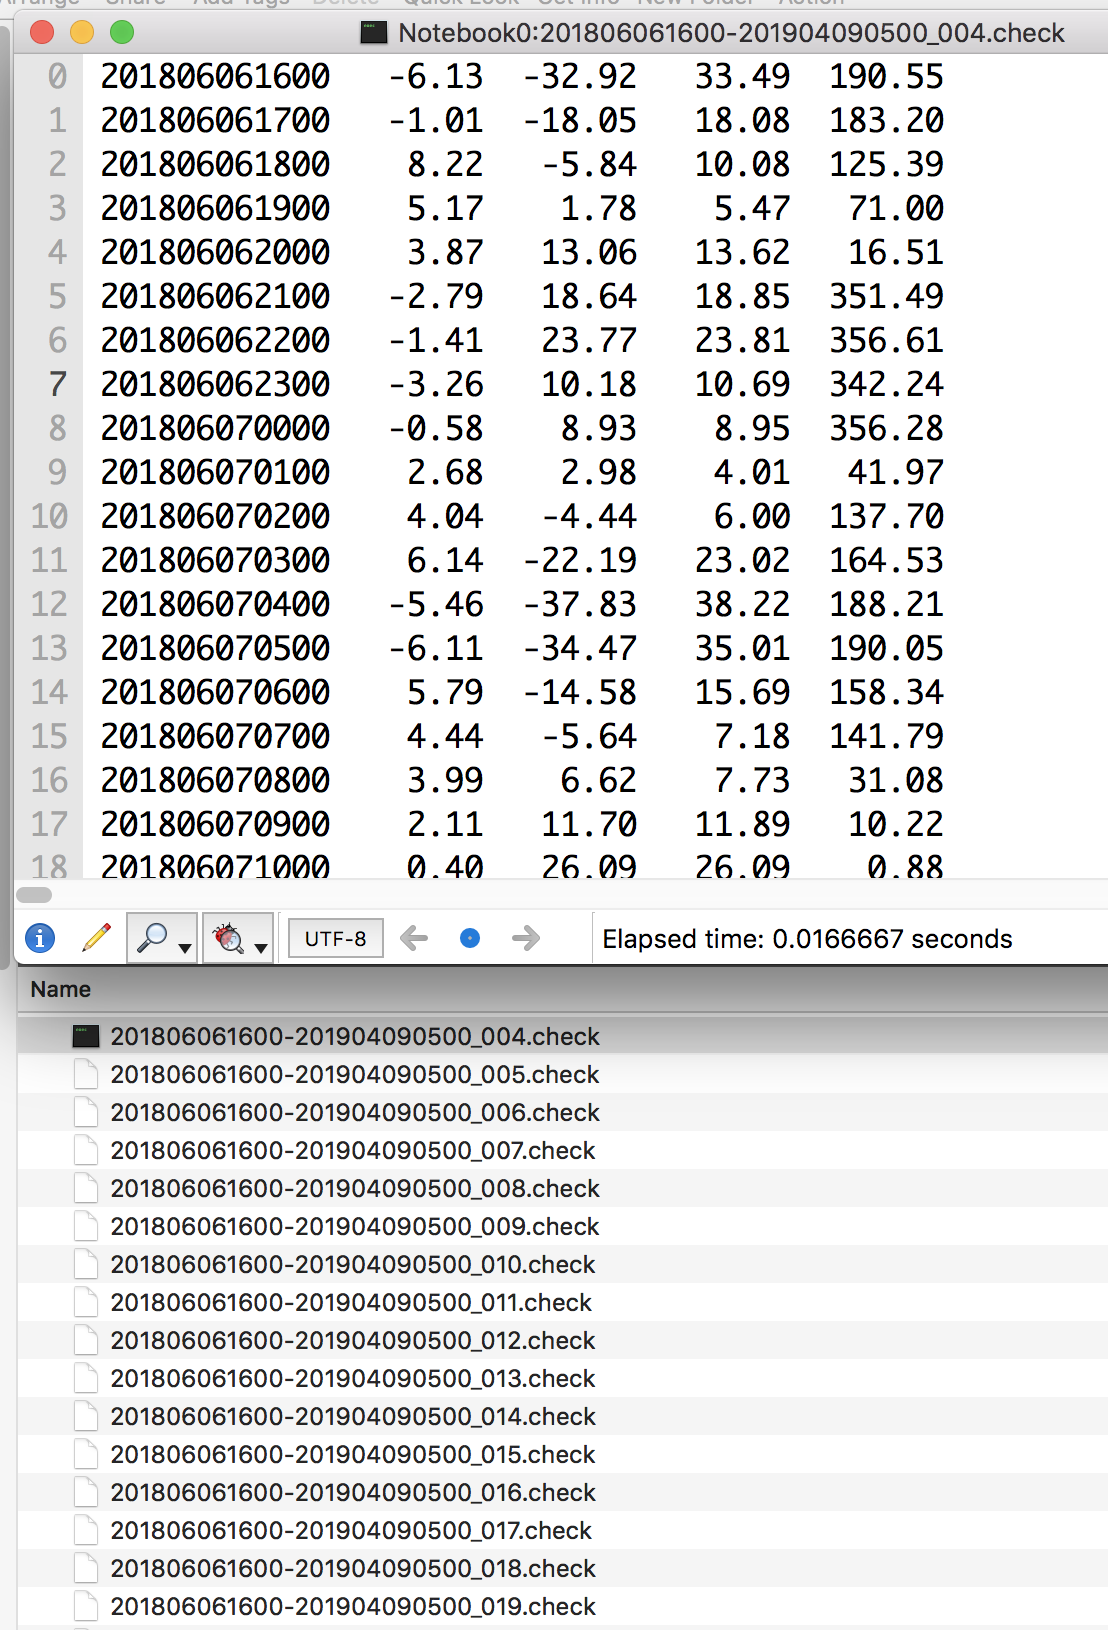The height and width of the screenshot is (1630, 1108).
Task: Click the back arrow in toolbar
Action: pos(414,938)
